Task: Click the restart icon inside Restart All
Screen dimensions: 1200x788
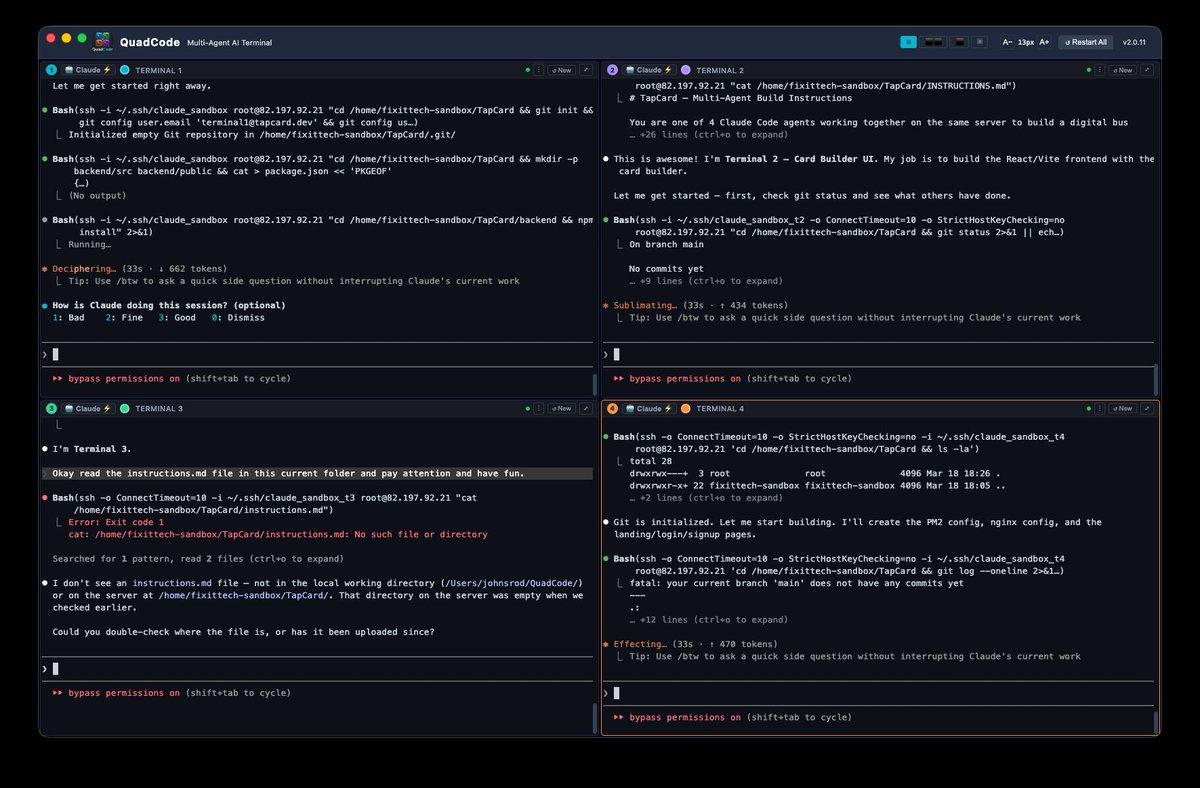Action: [x=1068, y=42]
